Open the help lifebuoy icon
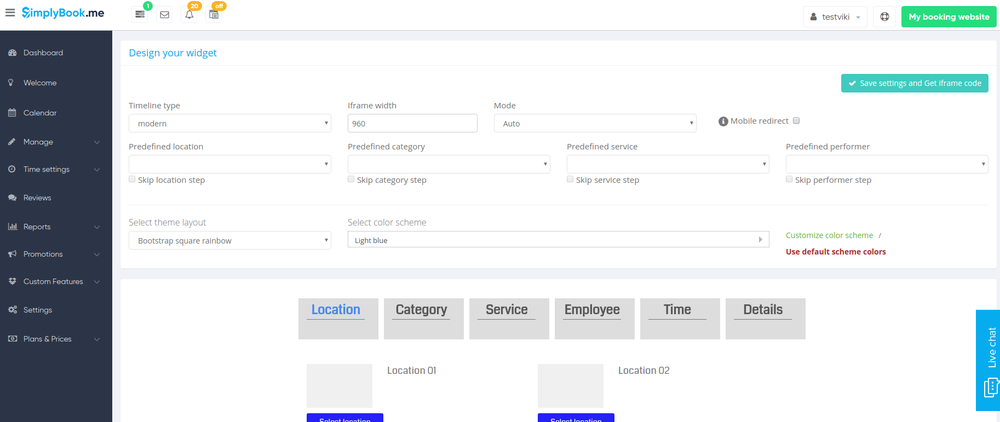Image resolution: width=1000 pixels, height=422 pixels. [884, 17]
